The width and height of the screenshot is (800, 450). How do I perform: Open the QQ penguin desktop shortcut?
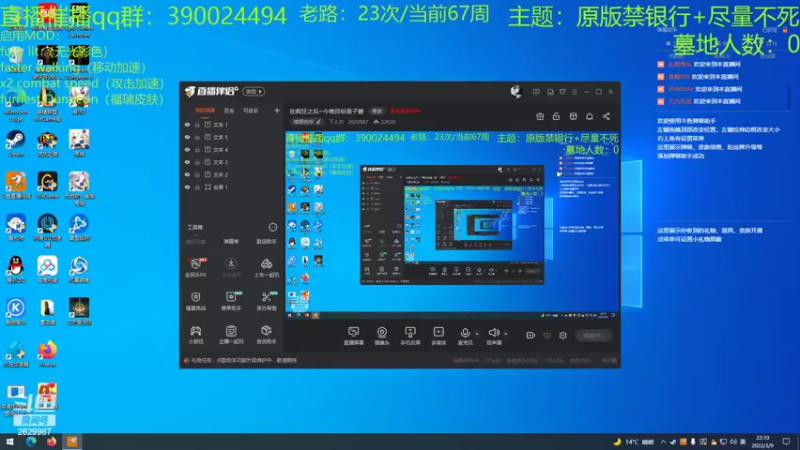(x=15, y=270)
